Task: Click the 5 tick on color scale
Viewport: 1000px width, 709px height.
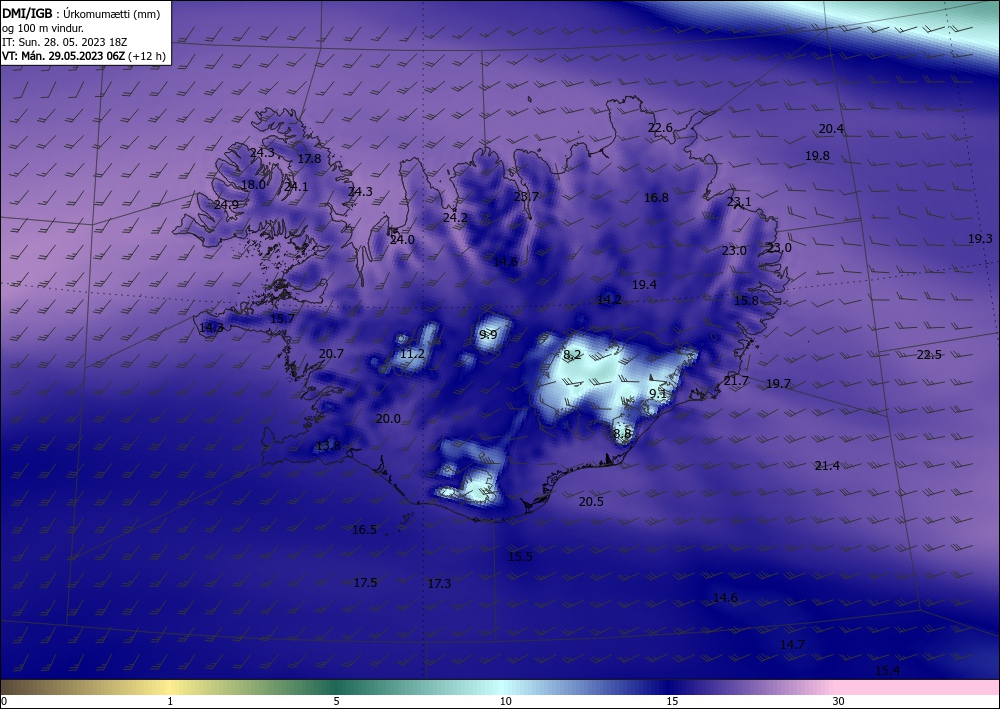Action: pos(336,702)
